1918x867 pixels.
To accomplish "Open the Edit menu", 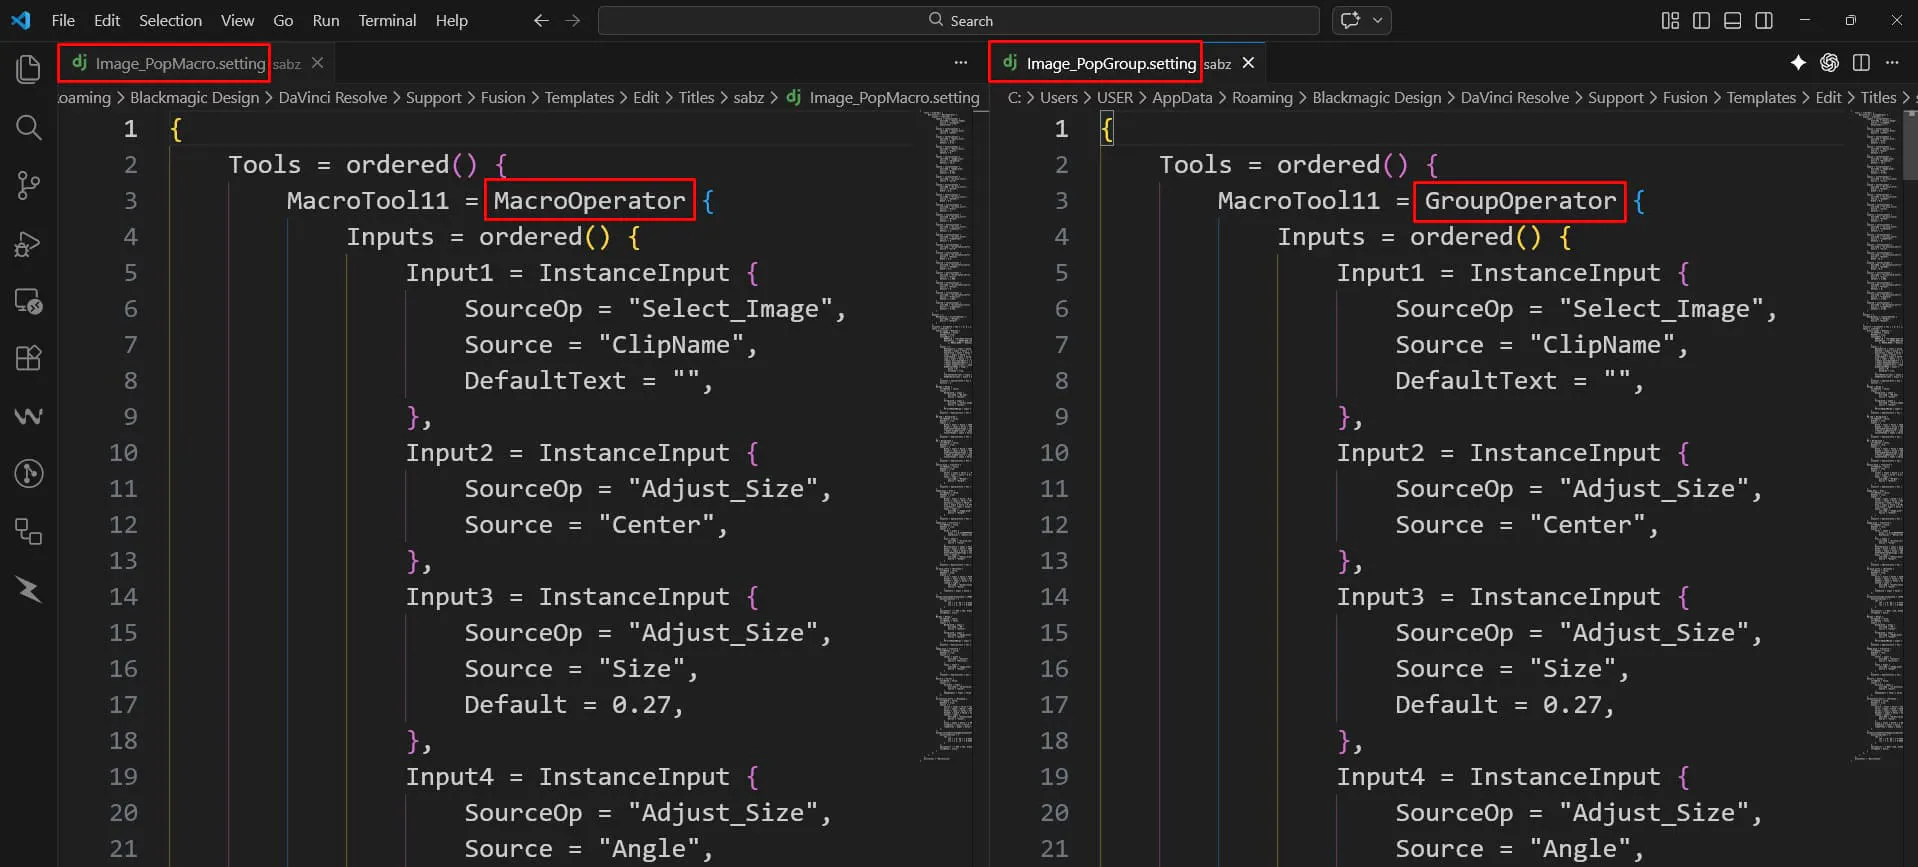I will [107, 20].
